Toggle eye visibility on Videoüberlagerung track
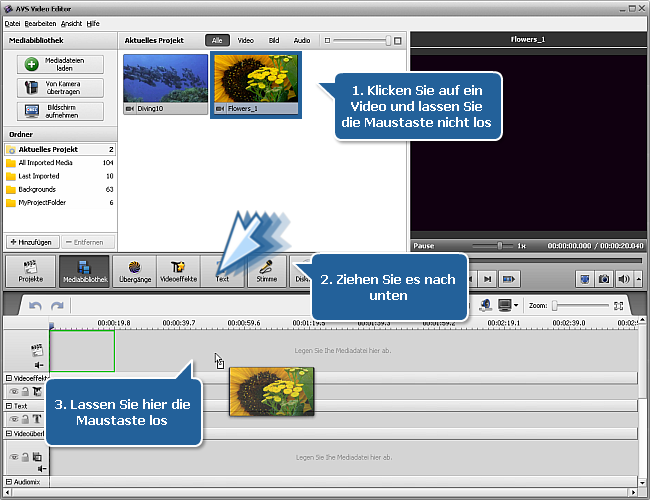This screenshot has height=500, width=650. coord(13,457)
